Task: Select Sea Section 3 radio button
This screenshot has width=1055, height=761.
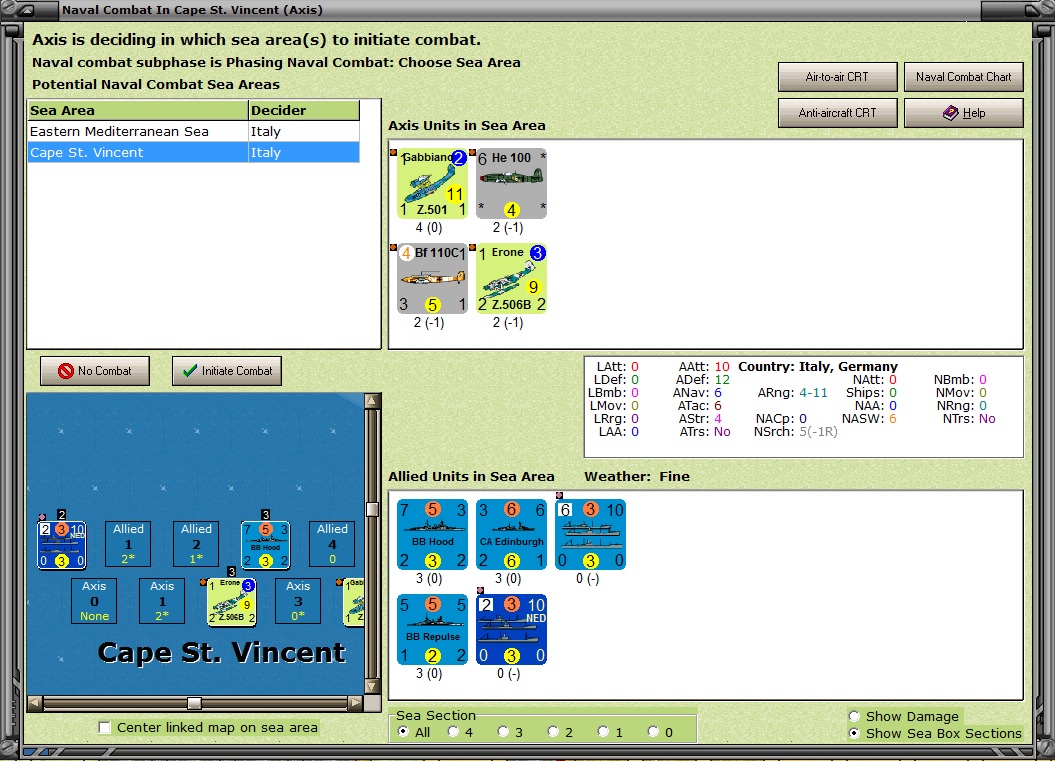Action: [503, 731]
